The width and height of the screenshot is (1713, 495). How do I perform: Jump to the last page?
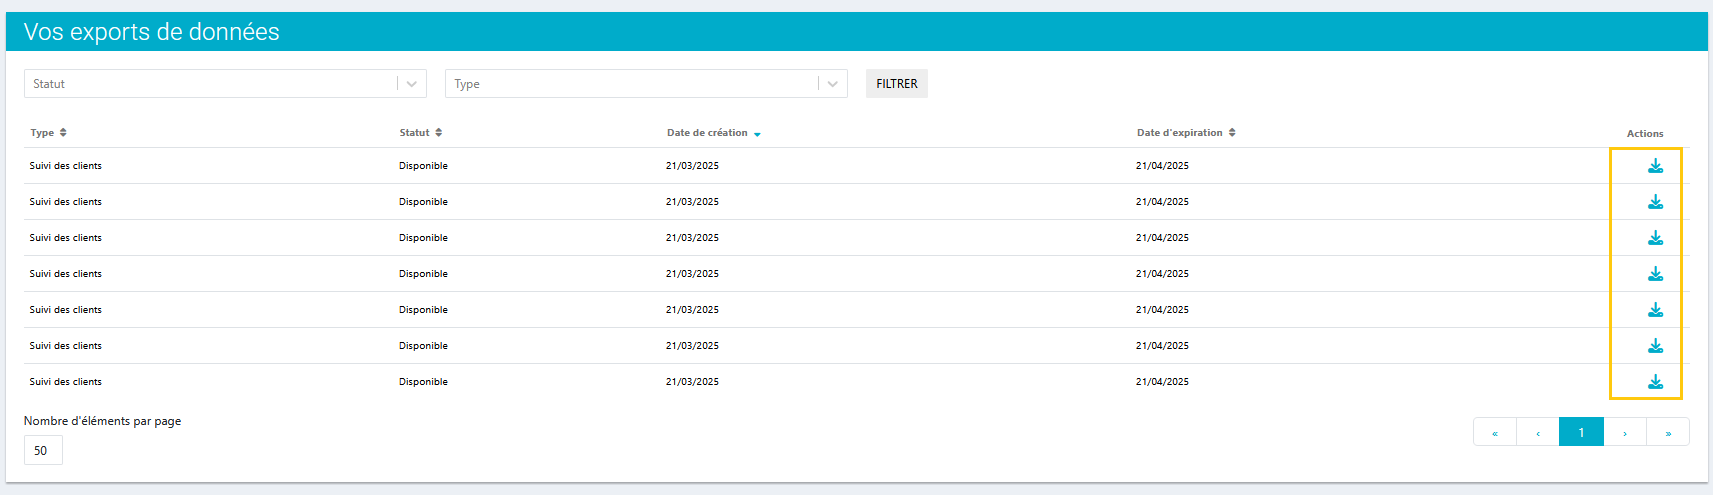click(x=1668, y=433)
